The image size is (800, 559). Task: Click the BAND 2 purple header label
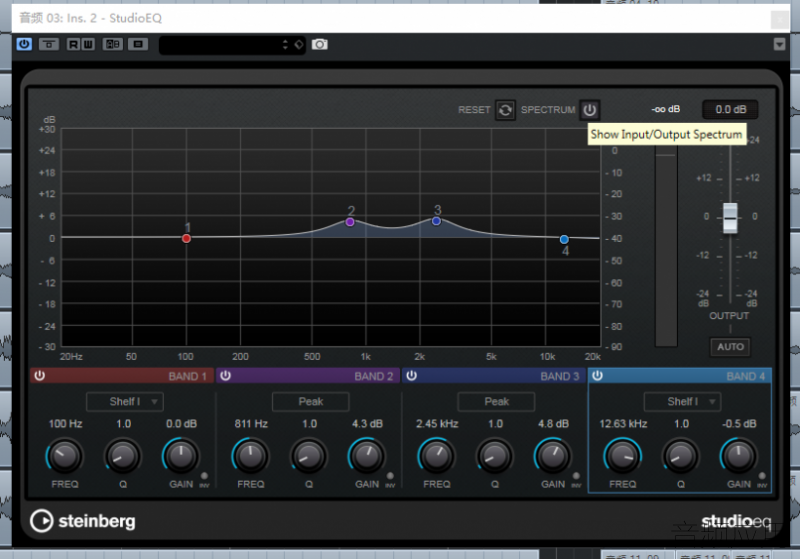click(x=373, y=376)
